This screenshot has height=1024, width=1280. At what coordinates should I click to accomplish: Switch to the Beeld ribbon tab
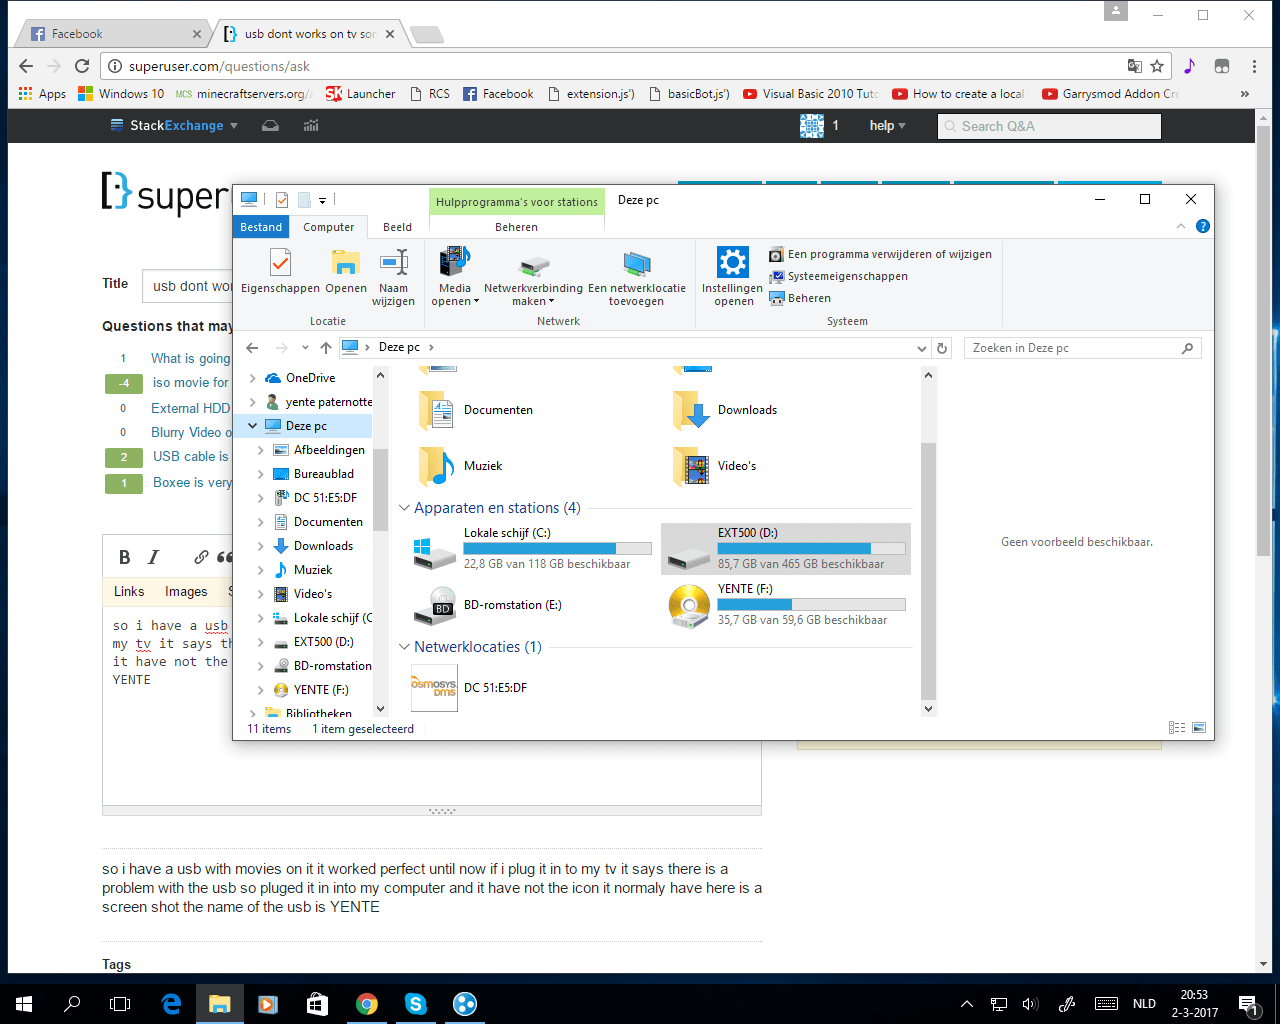397,227
